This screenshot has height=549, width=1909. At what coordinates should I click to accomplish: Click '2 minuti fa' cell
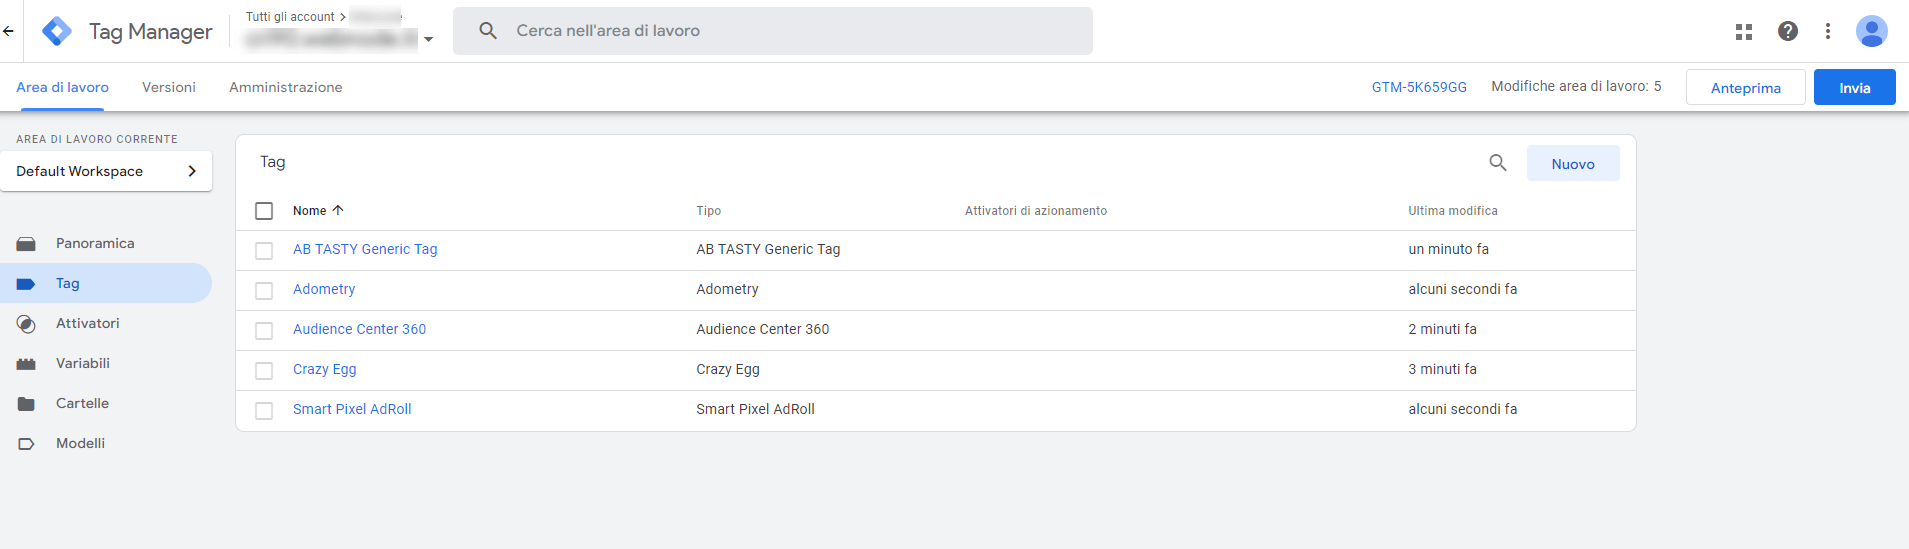coord(1442,329)
